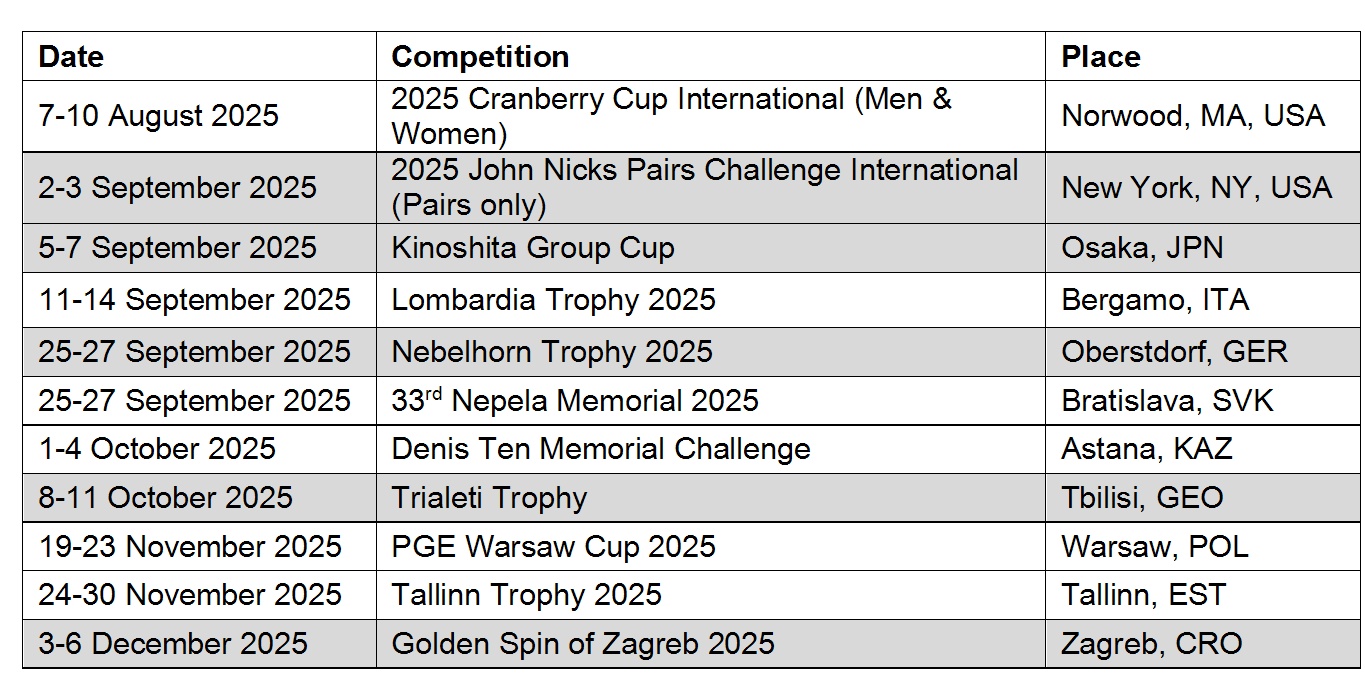The width and height of the screenshot is (1365, 693).
Task: Select the 1-4 October 2025 date
Action: click(x=156, y=449)
